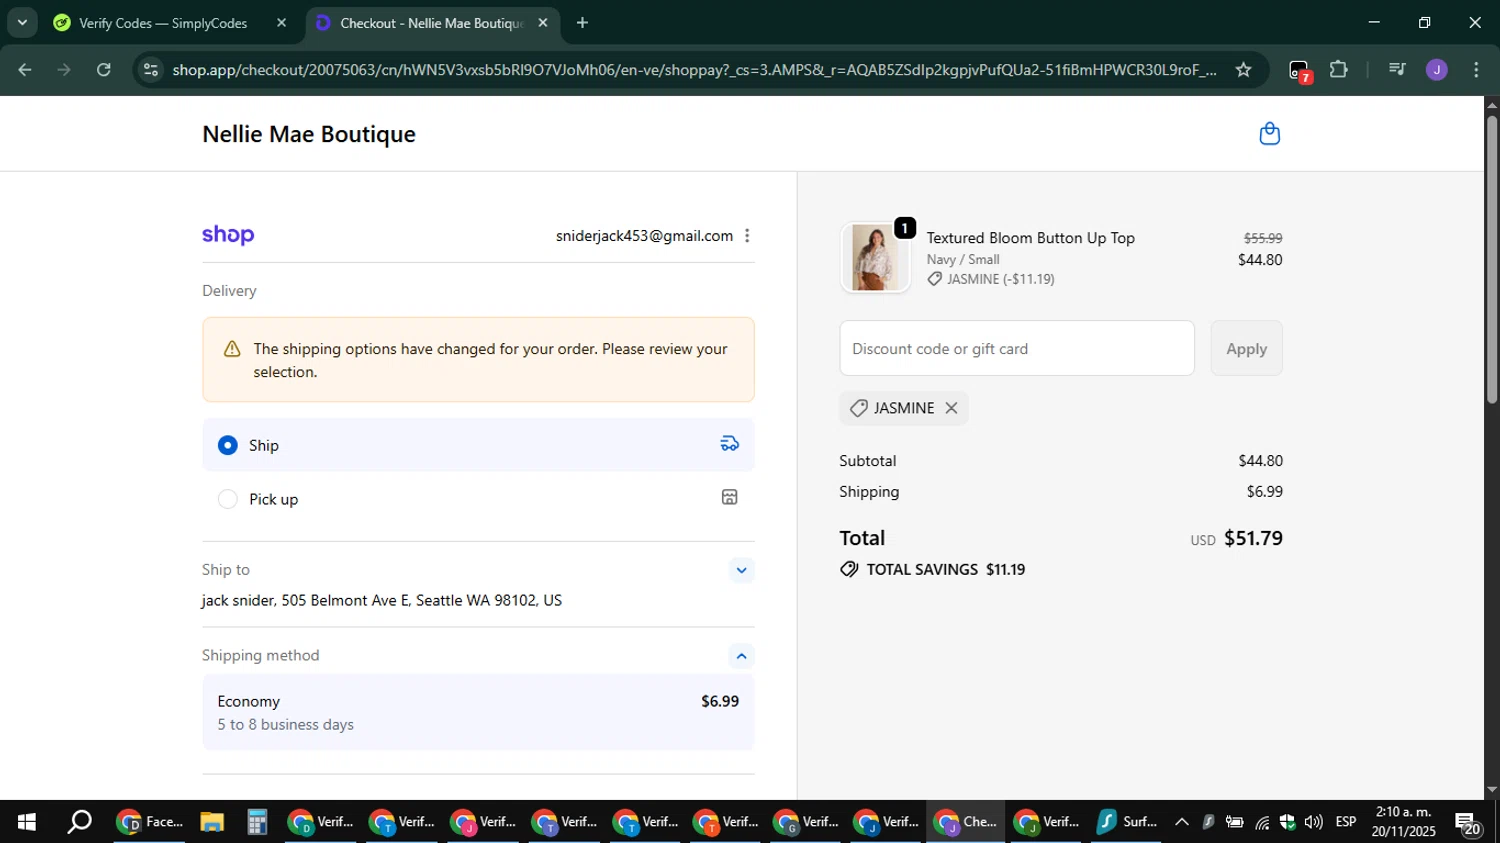Apply the discount code

(x=1246, y=348)
